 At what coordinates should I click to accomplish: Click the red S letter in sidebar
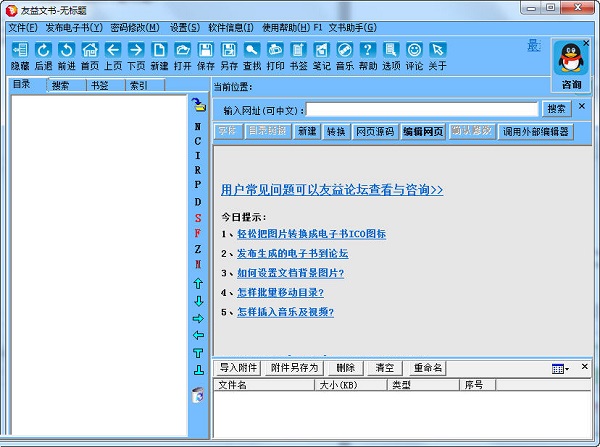[x=198, y=218]
